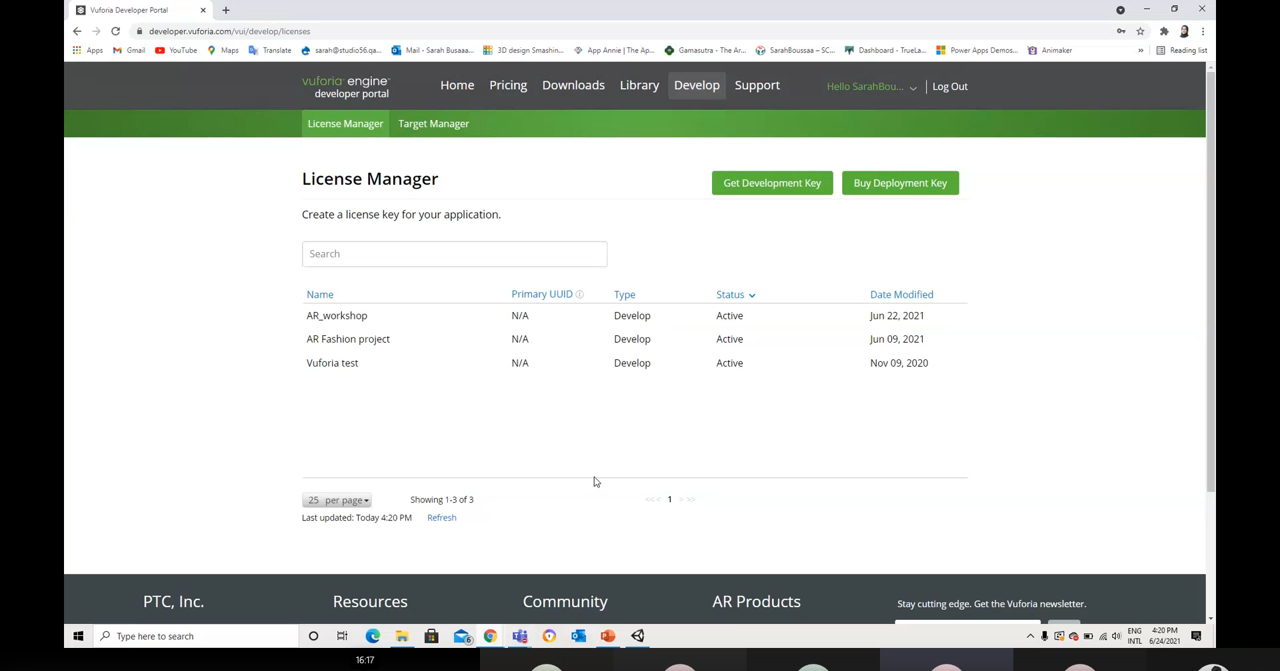Open PowerPoint from the taskbar
This screenshot has height=671, width=1280.
[608, 636]
